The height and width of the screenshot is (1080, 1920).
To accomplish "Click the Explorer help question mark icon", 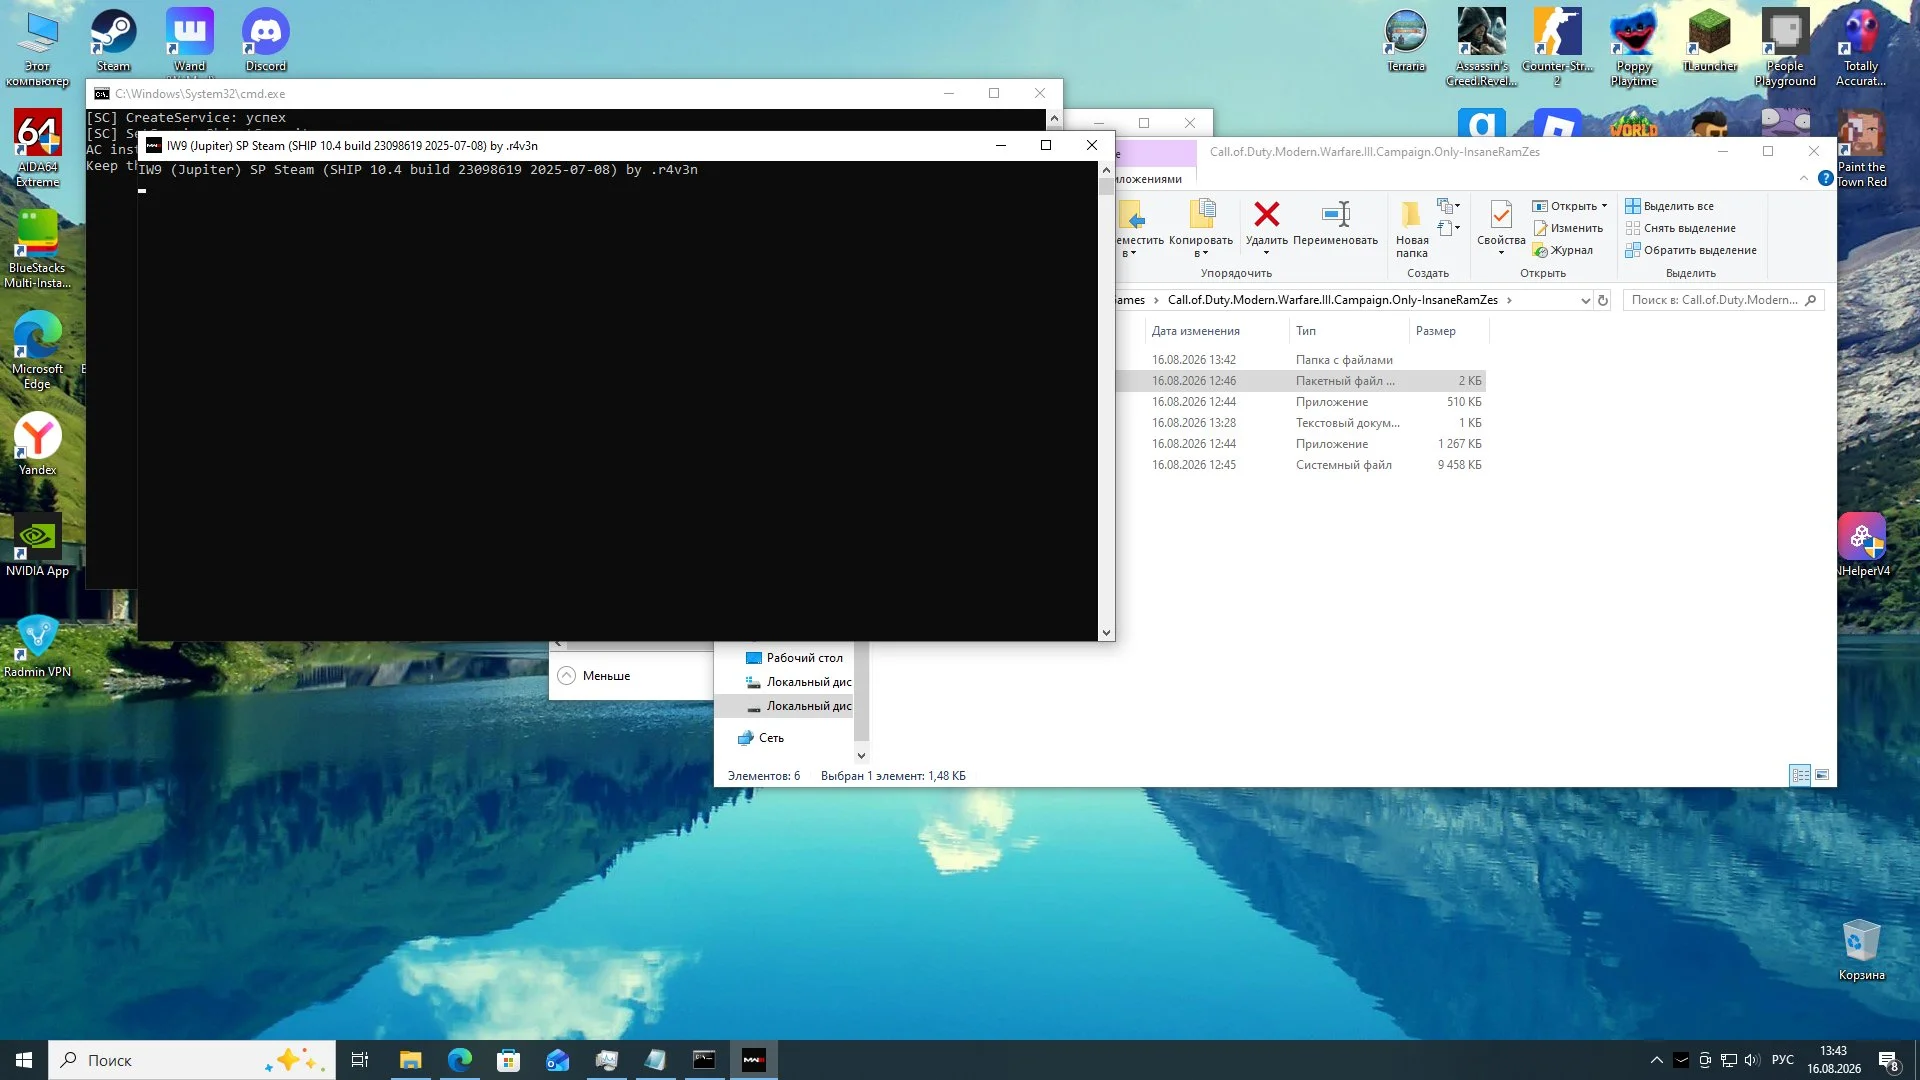I will tap(1825, 178).
